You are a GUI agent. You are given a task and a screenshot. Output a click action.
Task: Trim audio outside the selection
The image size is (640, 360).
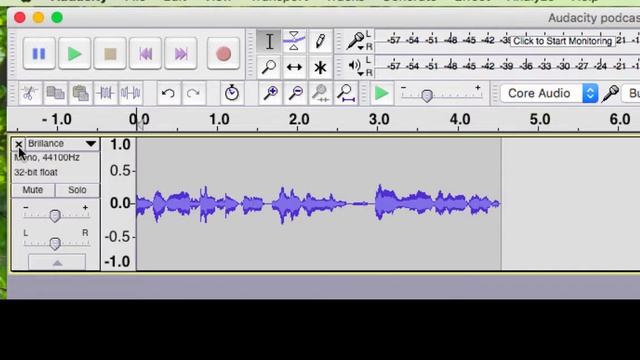[x=105, y=93]
